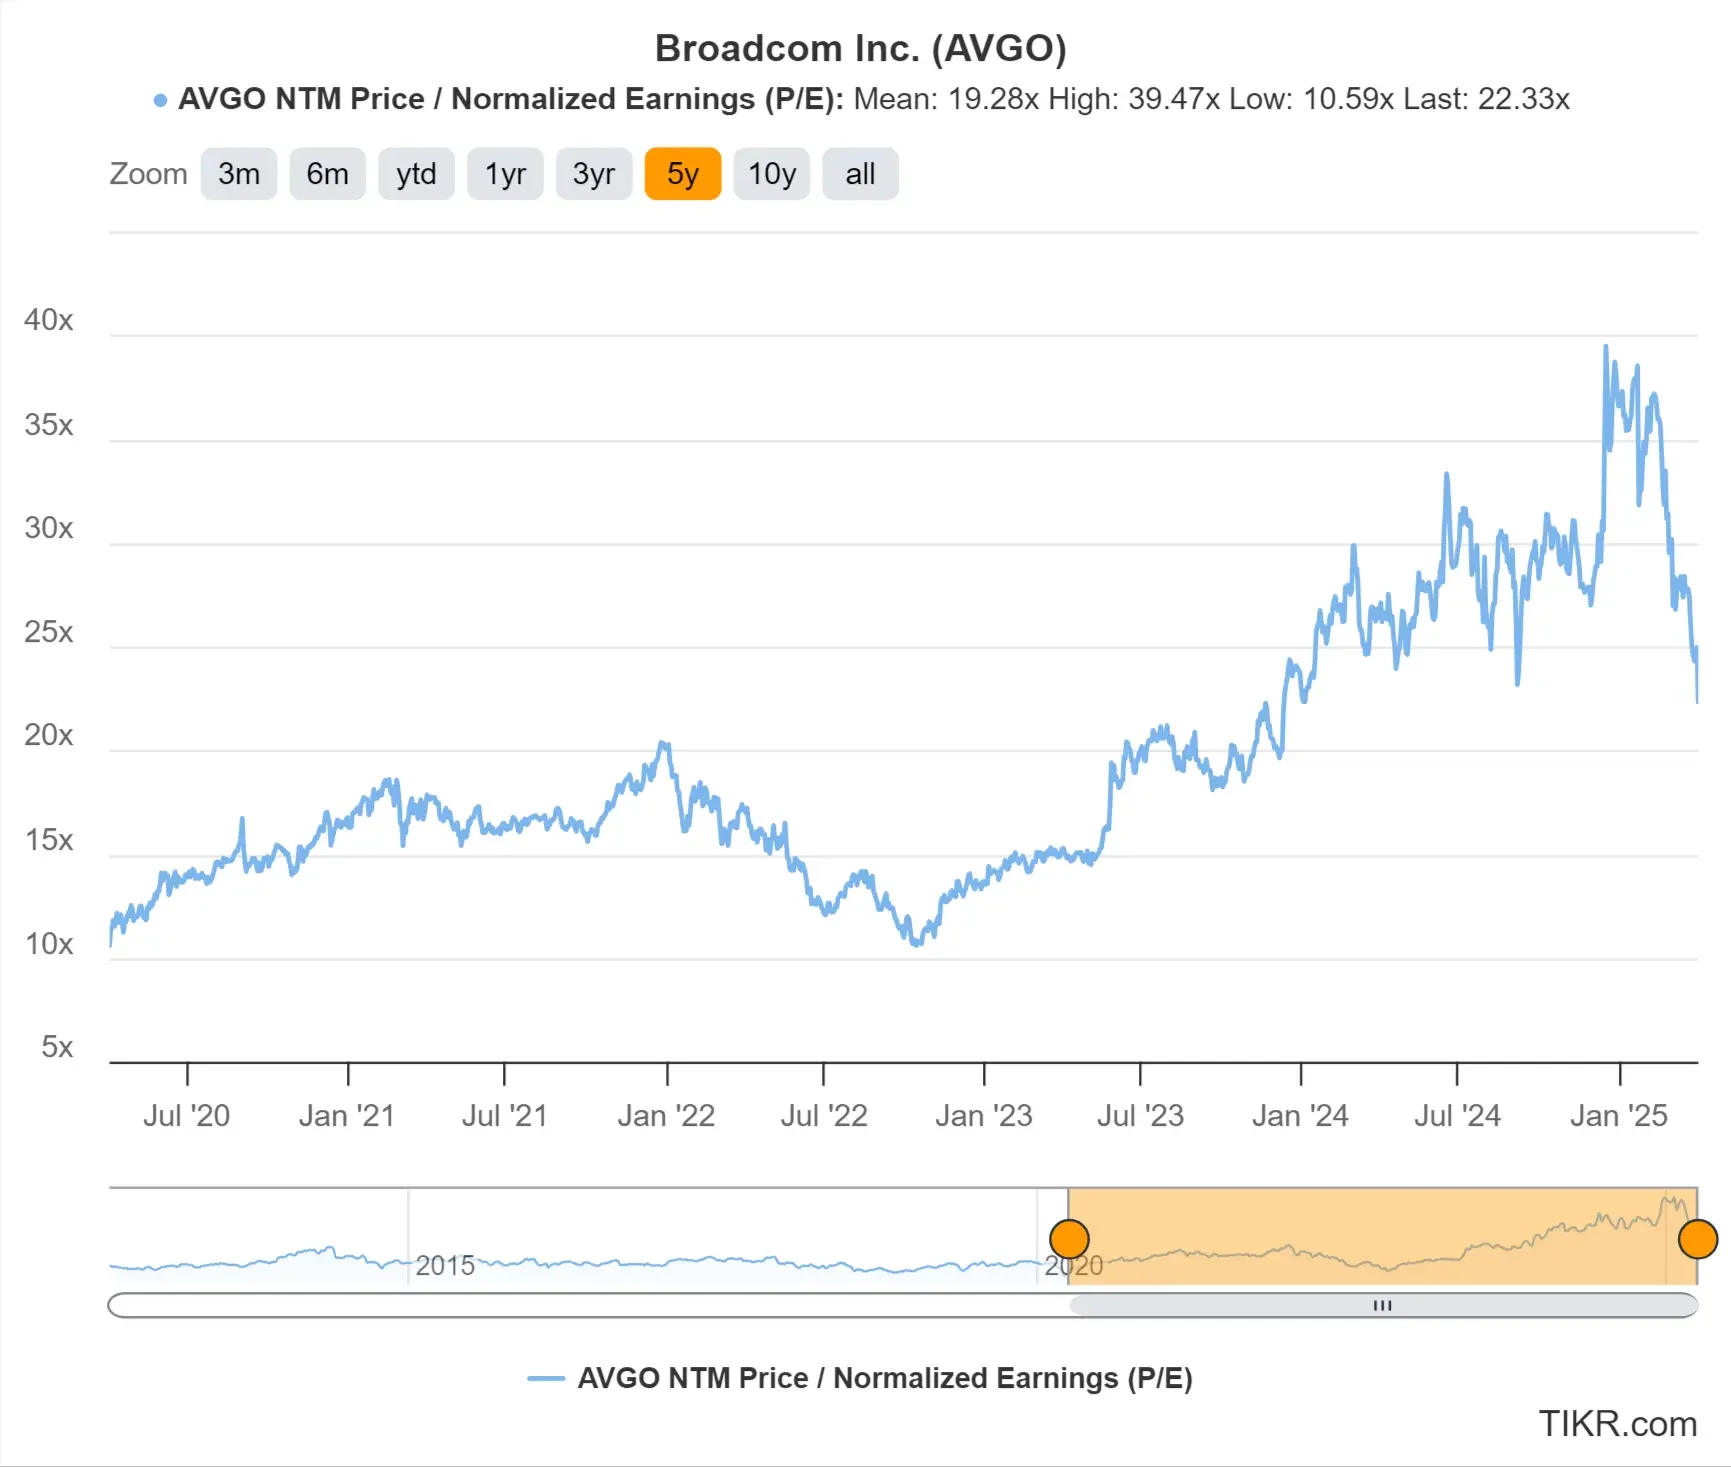Image resolution: width=1731 pixels, height=1467 pixels.
Task: Click the scrollbar track left of the thumb
Action: pyautogui.click(x=588, y=1305)
